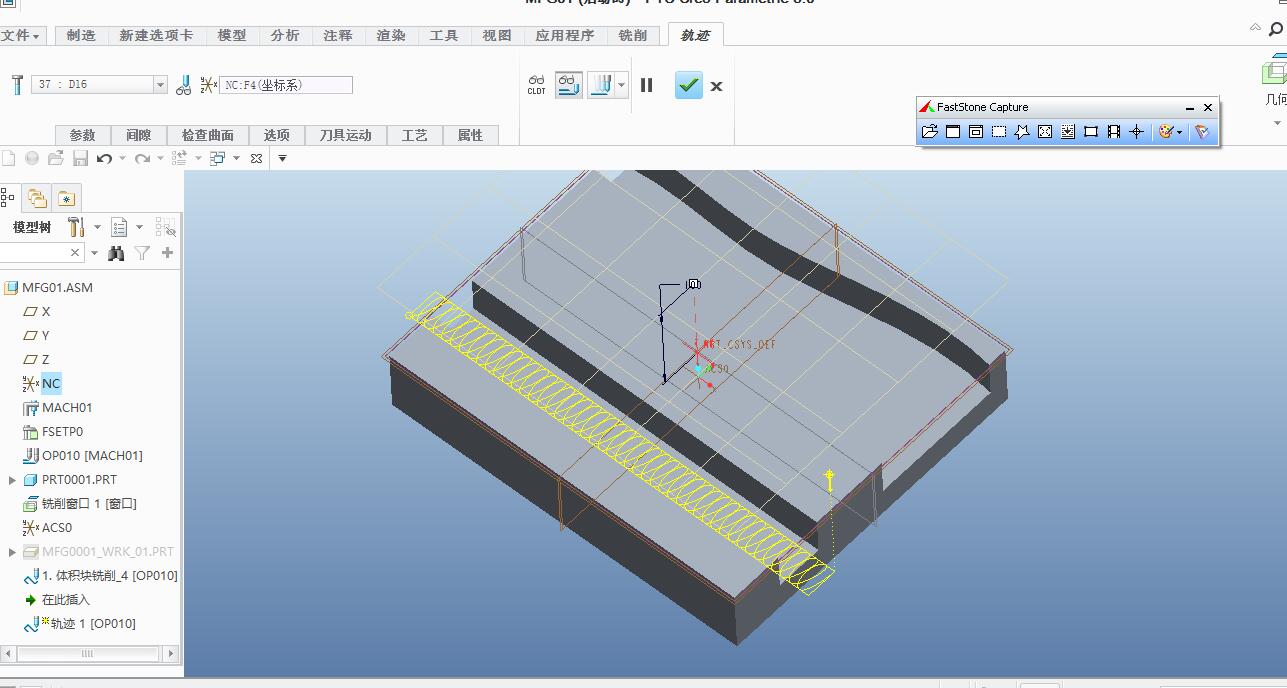The image size is (1287, 688).
Task: Click the binoculars search icon in model tree
Action: coord(116,254)
